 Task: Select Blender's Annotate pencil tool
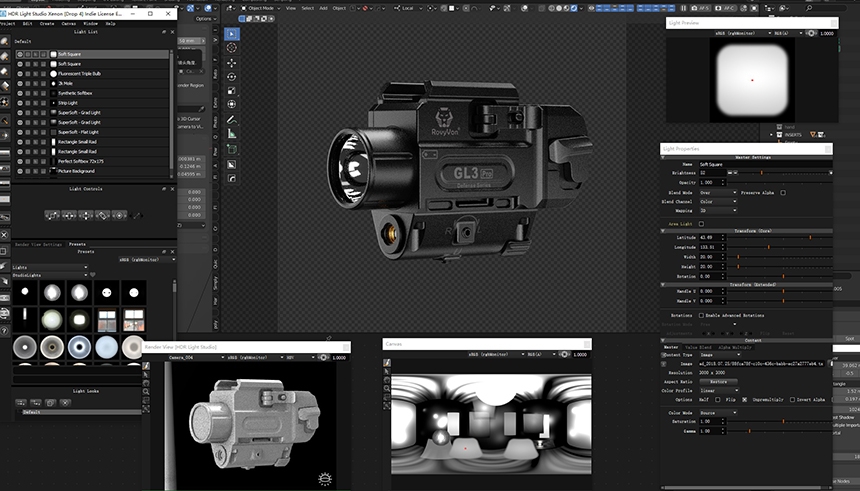tap(231, 120)
